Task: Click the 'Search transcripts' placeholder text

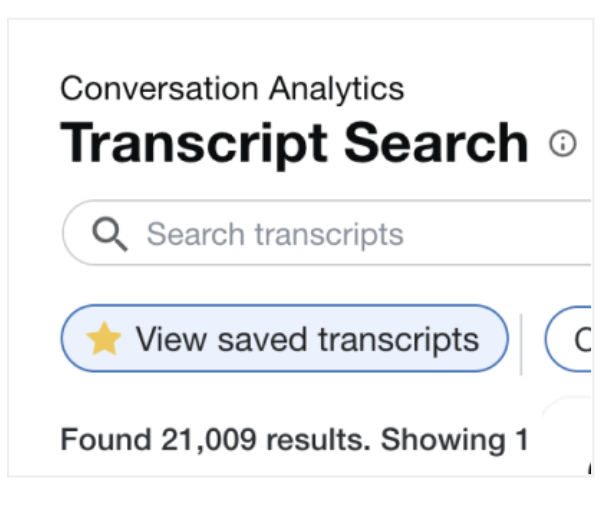Action: pyautogui.click(x=275, y=235)
